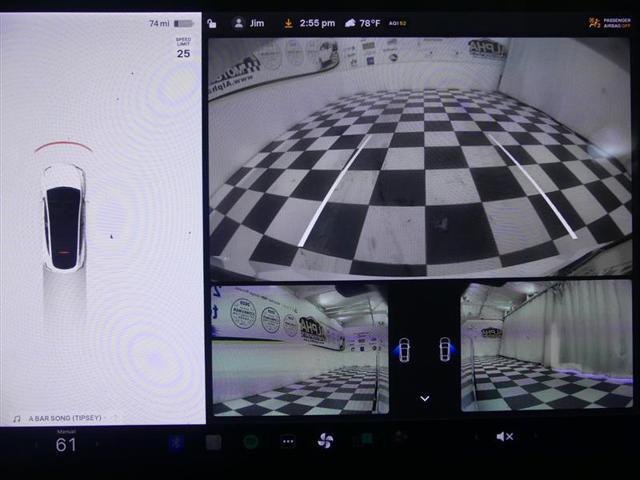Tap the speed limit 25 sign
640x480 pixels.
183,48
